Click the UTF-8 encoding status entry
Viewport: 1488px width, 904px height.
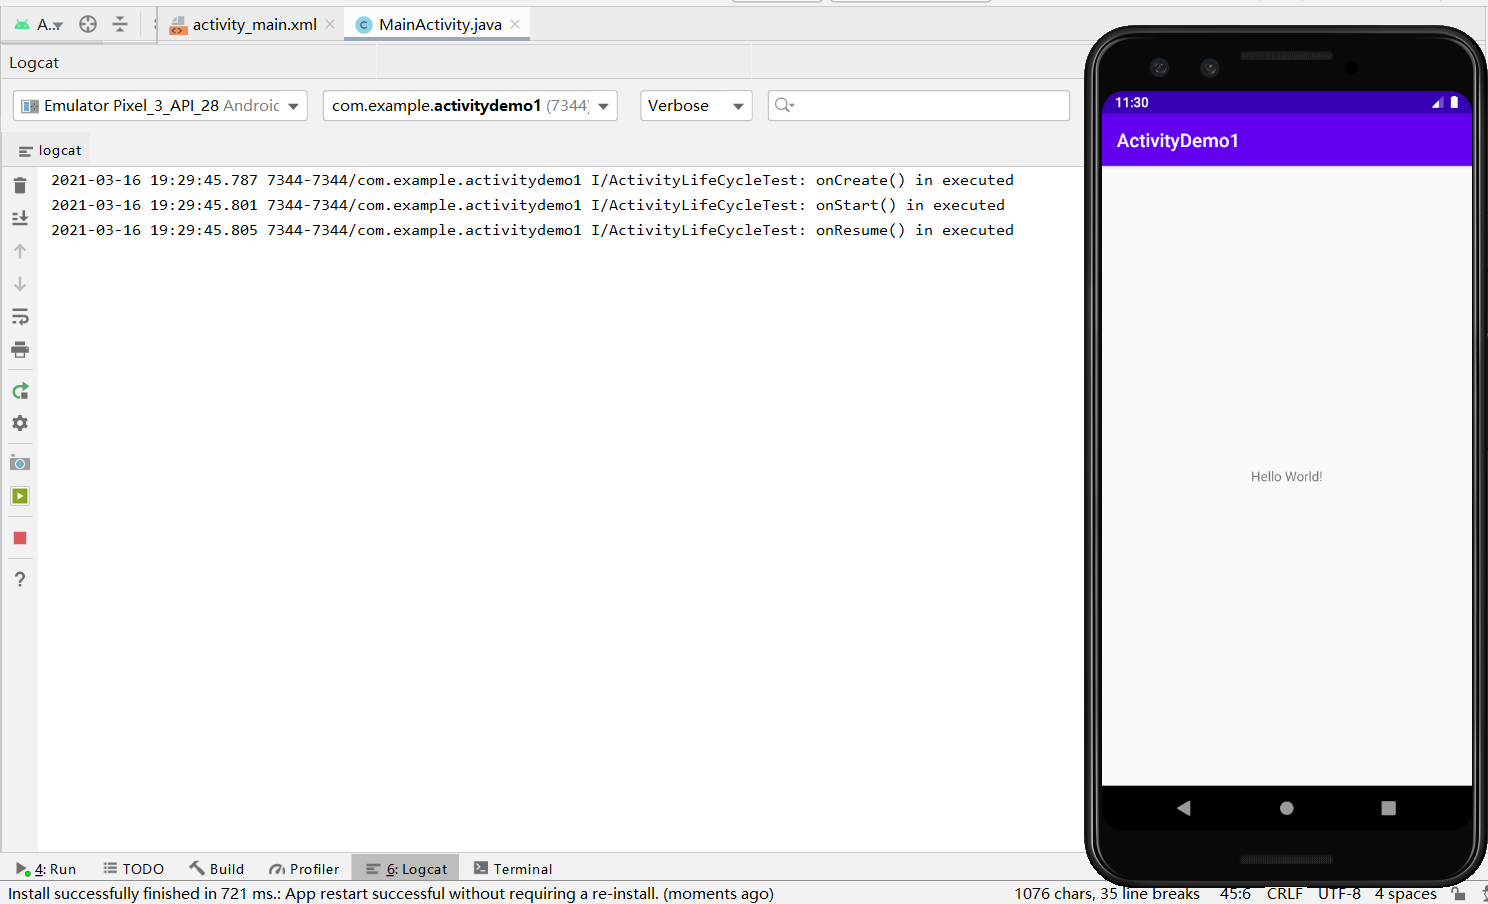click(1339, 894)
